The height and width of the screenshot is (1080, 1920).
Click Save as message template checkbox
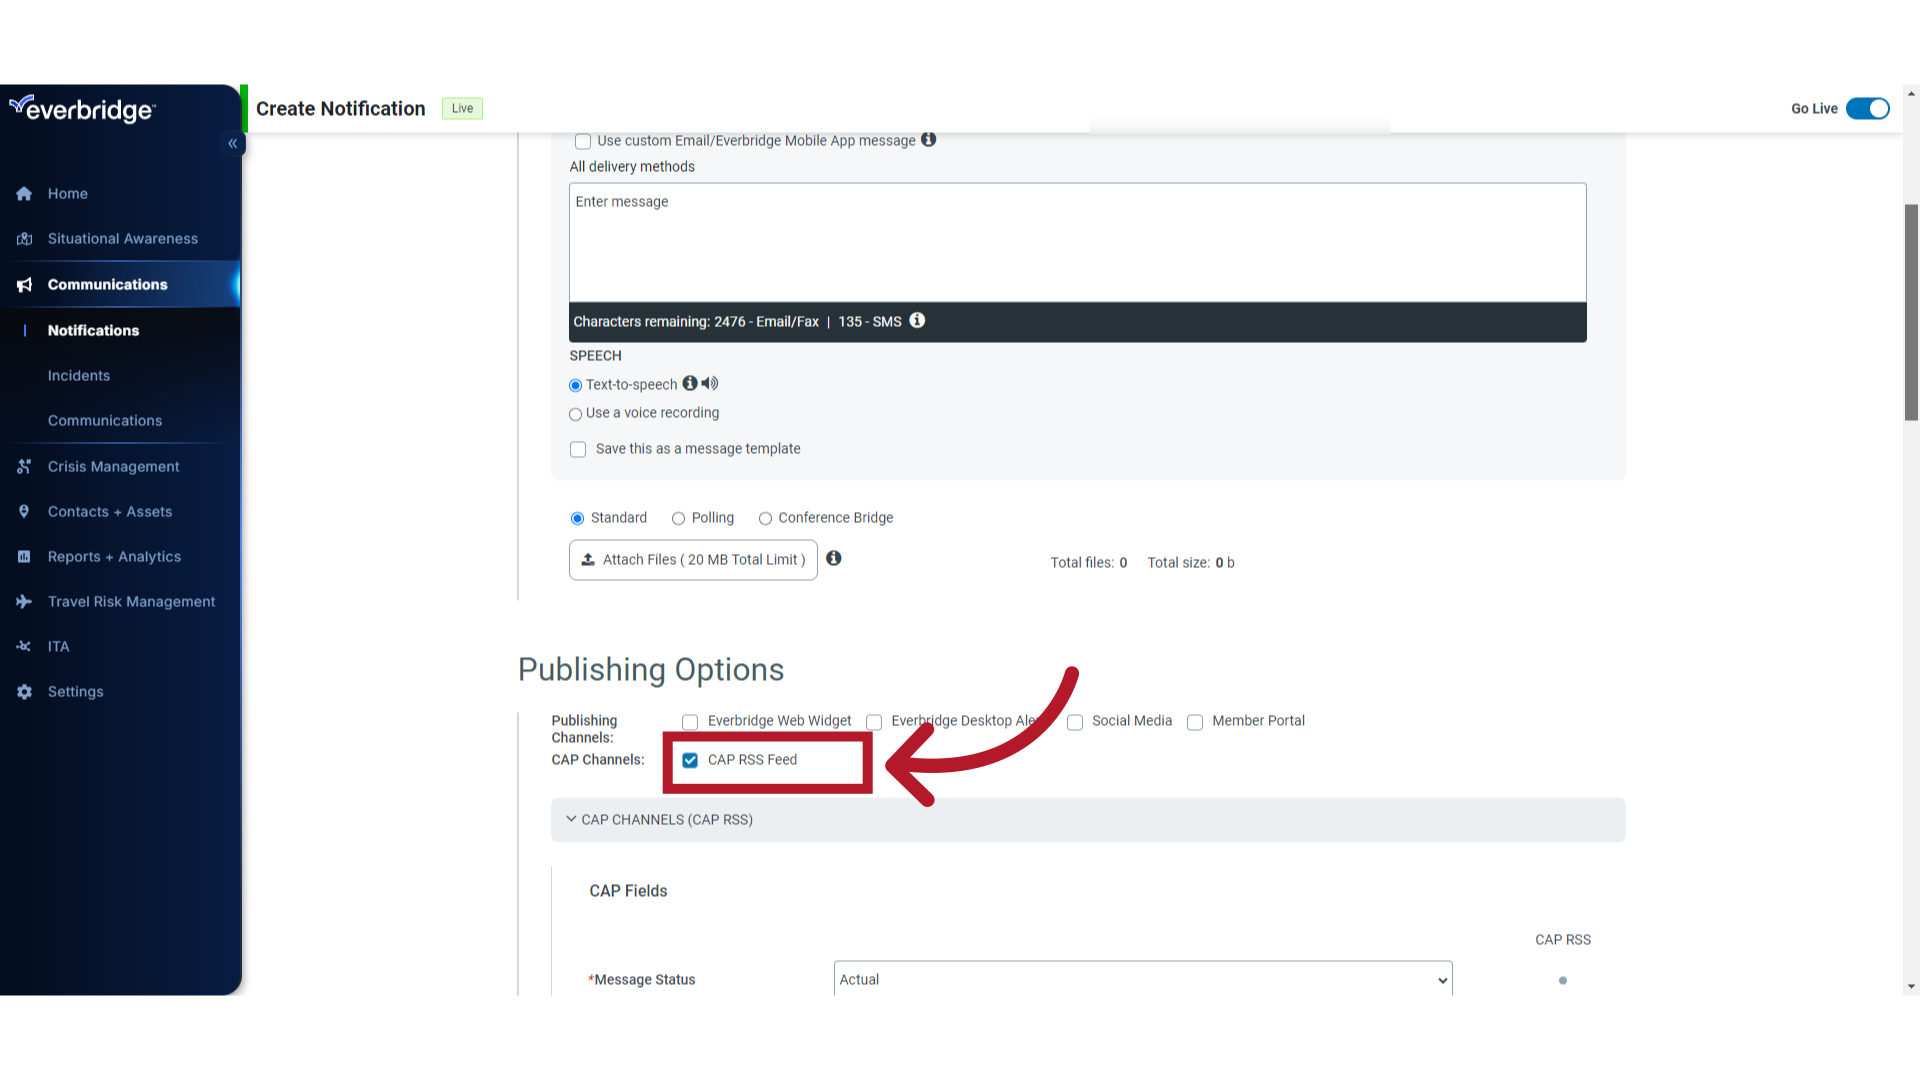578,448
